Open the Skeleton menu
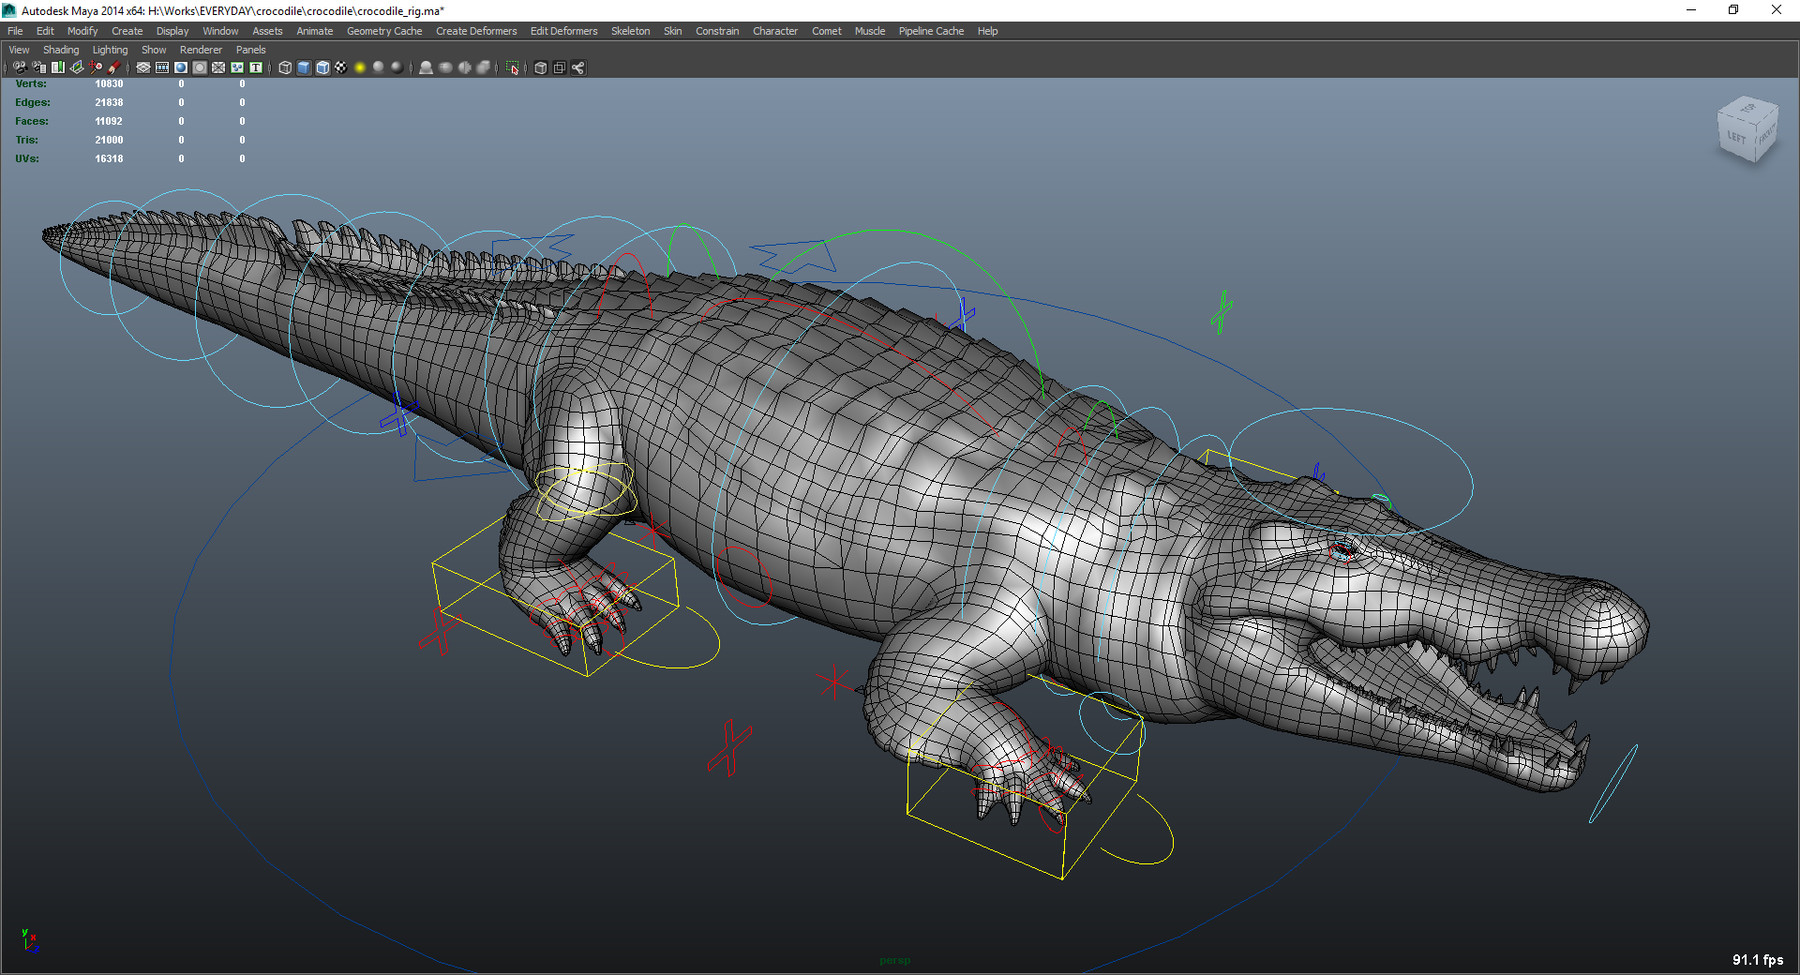Viewport: 1800px width, 975px height. coord(630,31)
